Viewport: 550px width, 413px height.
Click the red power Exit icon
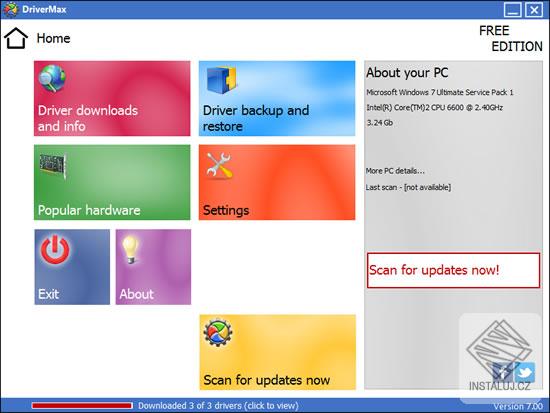coord(55,249)
